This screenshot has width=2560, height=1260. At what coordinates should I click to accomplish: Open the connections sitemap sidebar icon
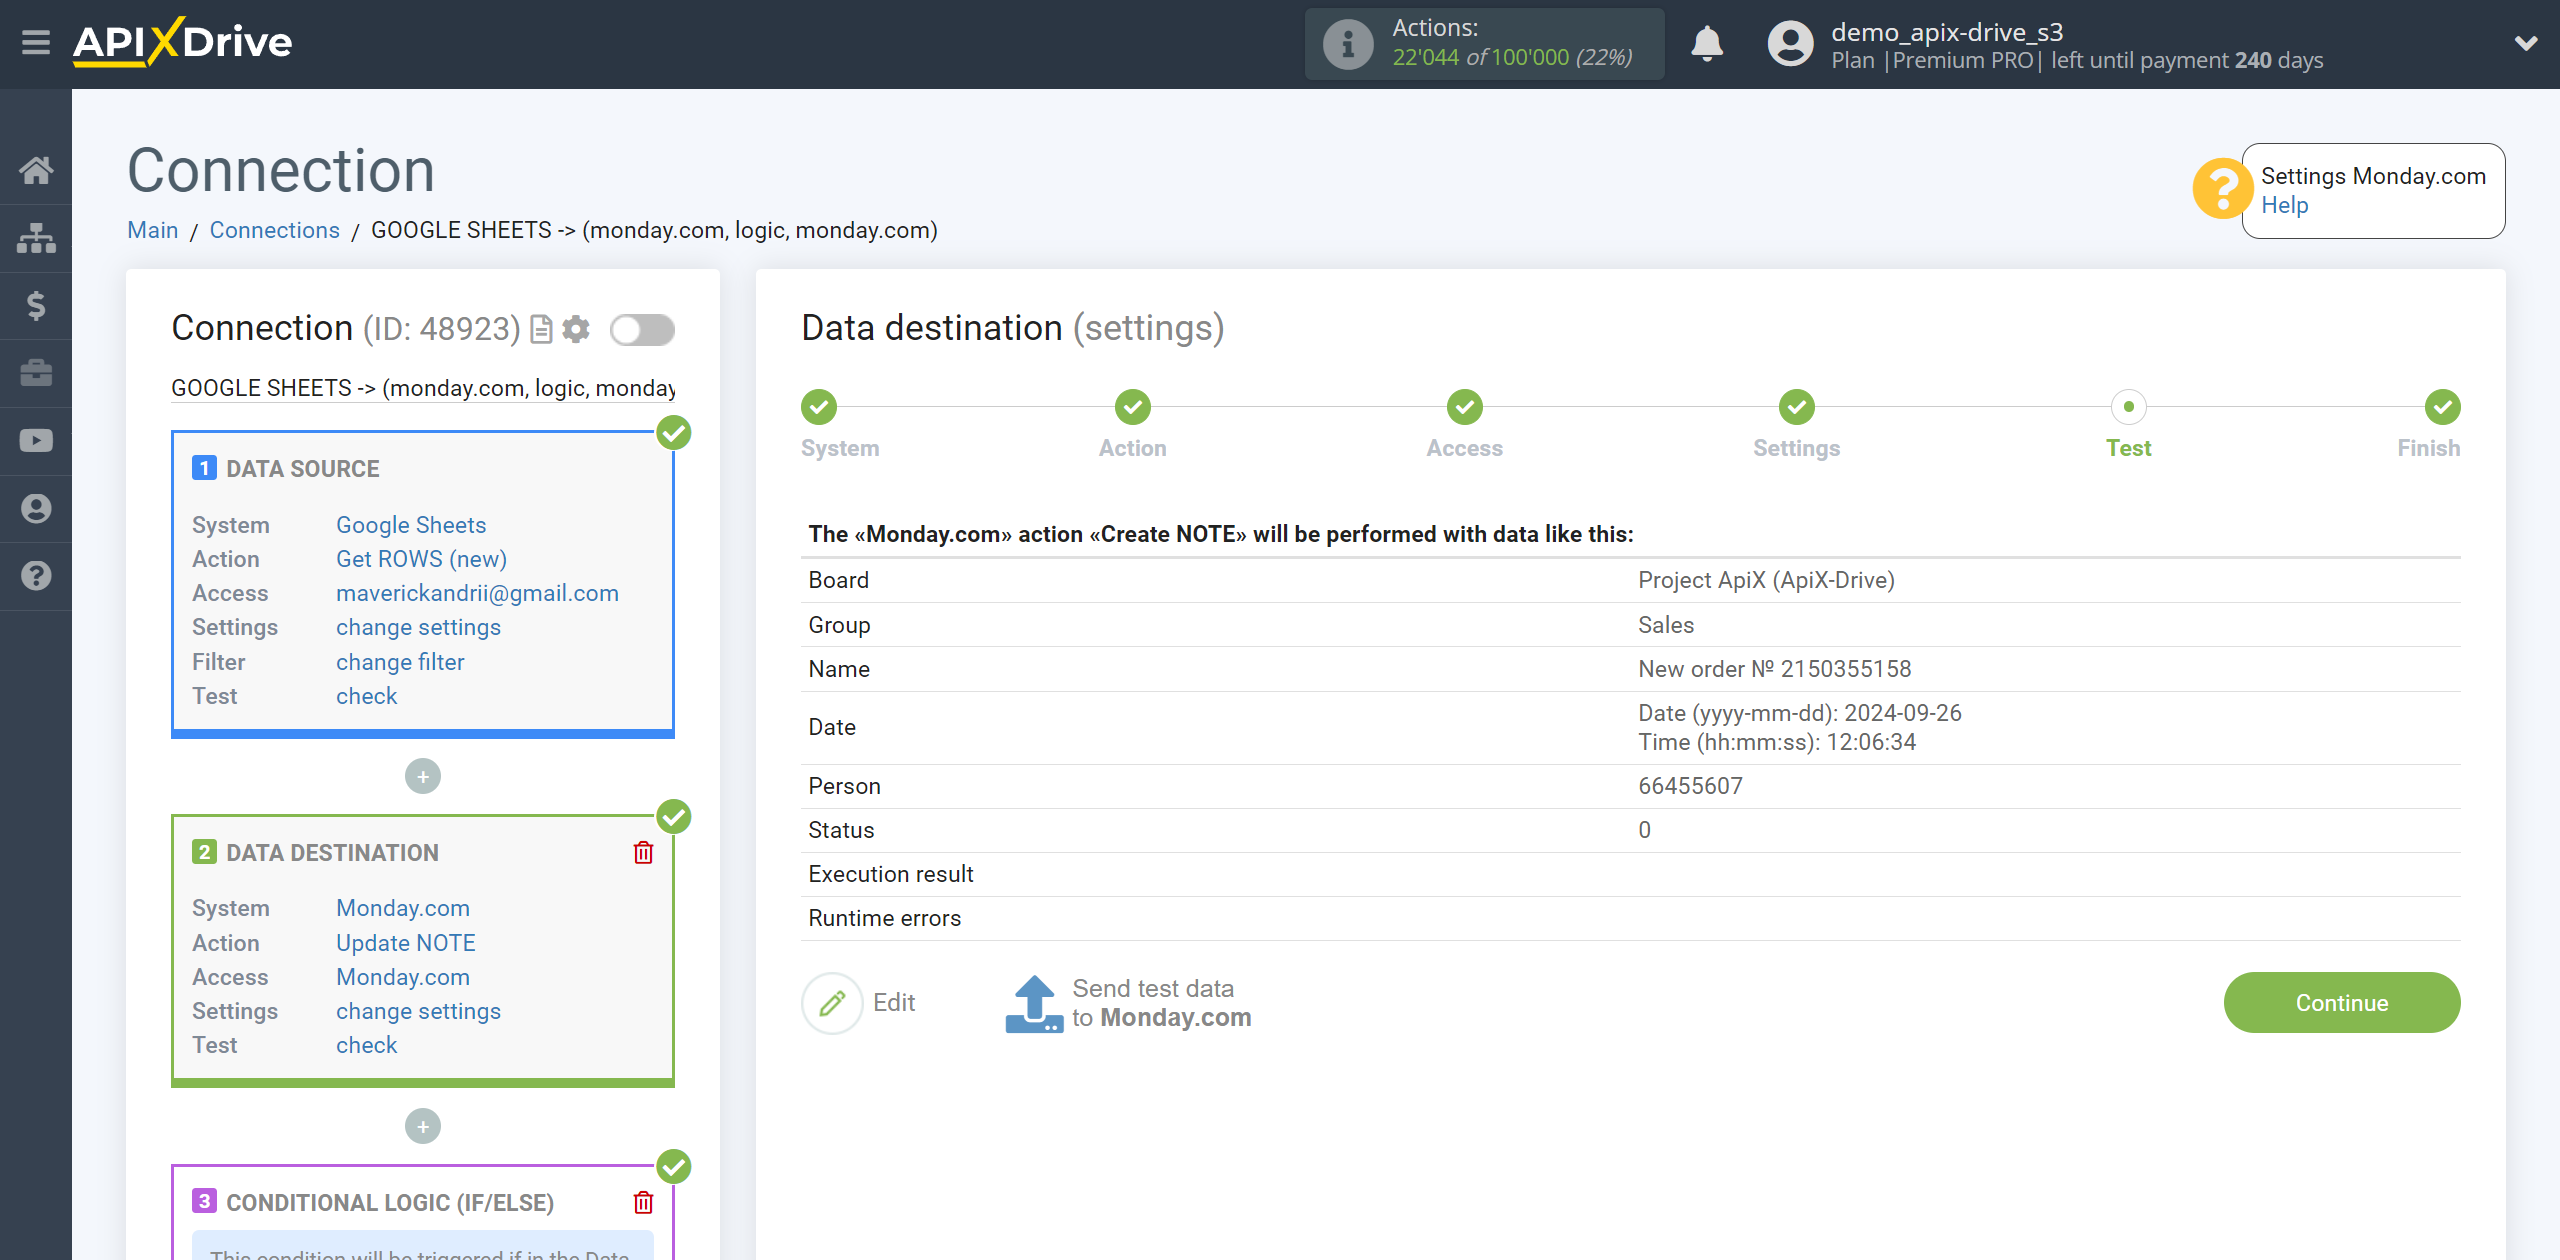36,238
